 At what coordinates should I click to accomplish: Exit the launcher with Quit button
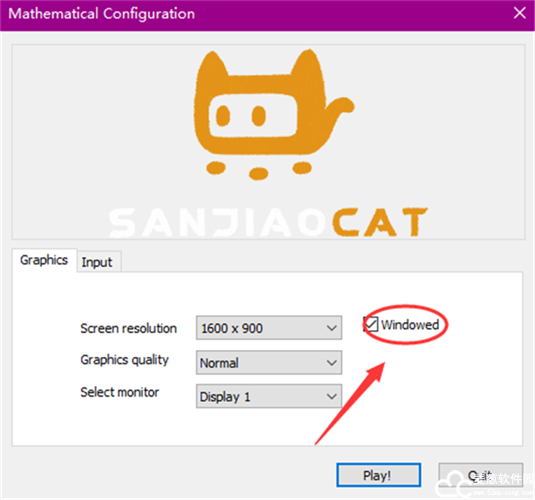coord(480,475)
